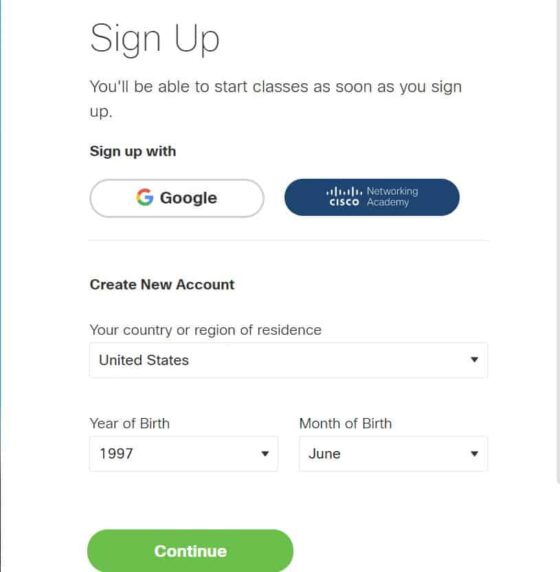Click the Cisco bars logo icon

tap(344, 197)
